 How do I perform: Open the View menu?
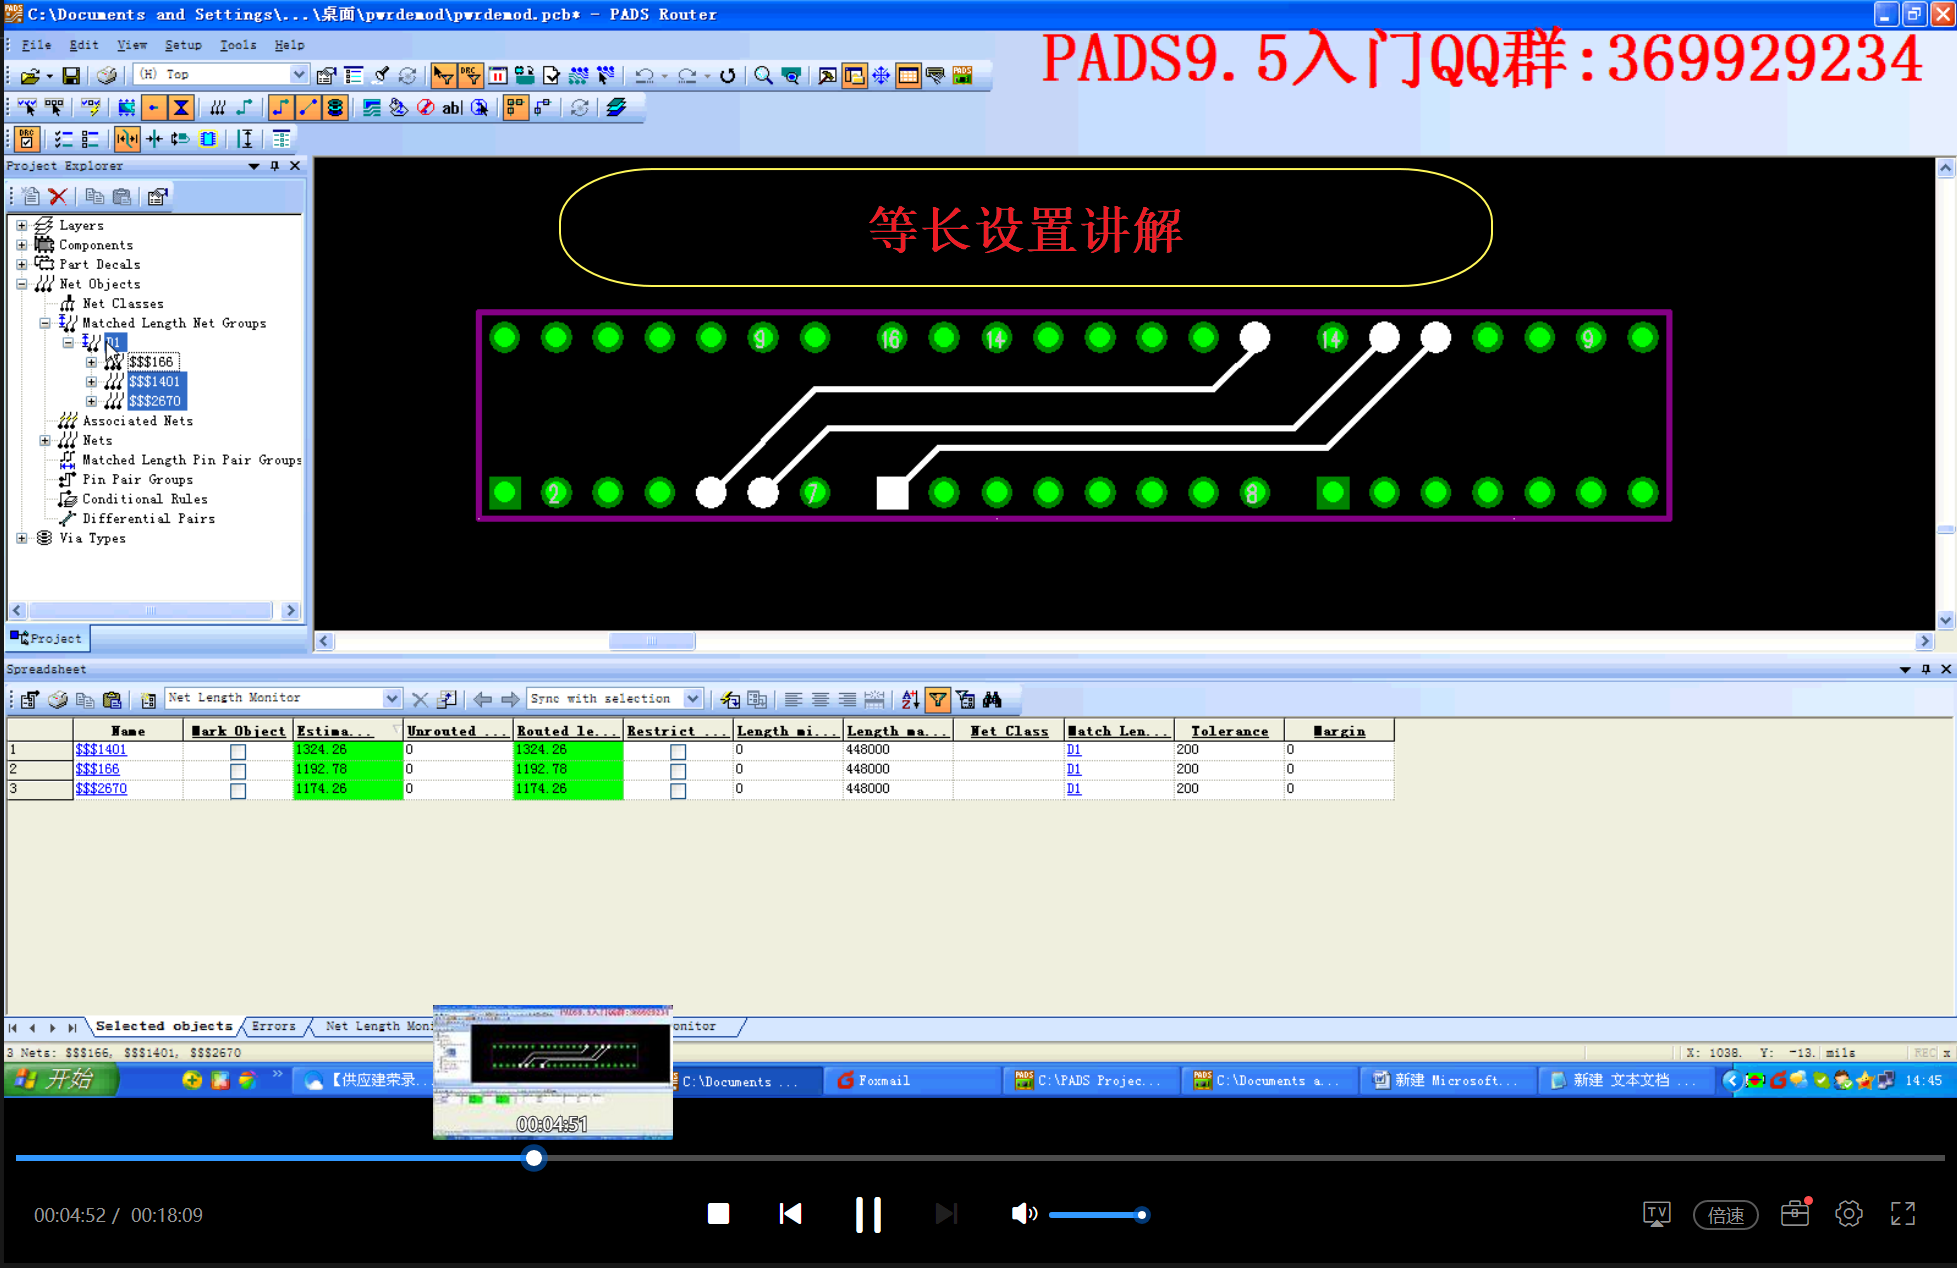pos(132,45)
